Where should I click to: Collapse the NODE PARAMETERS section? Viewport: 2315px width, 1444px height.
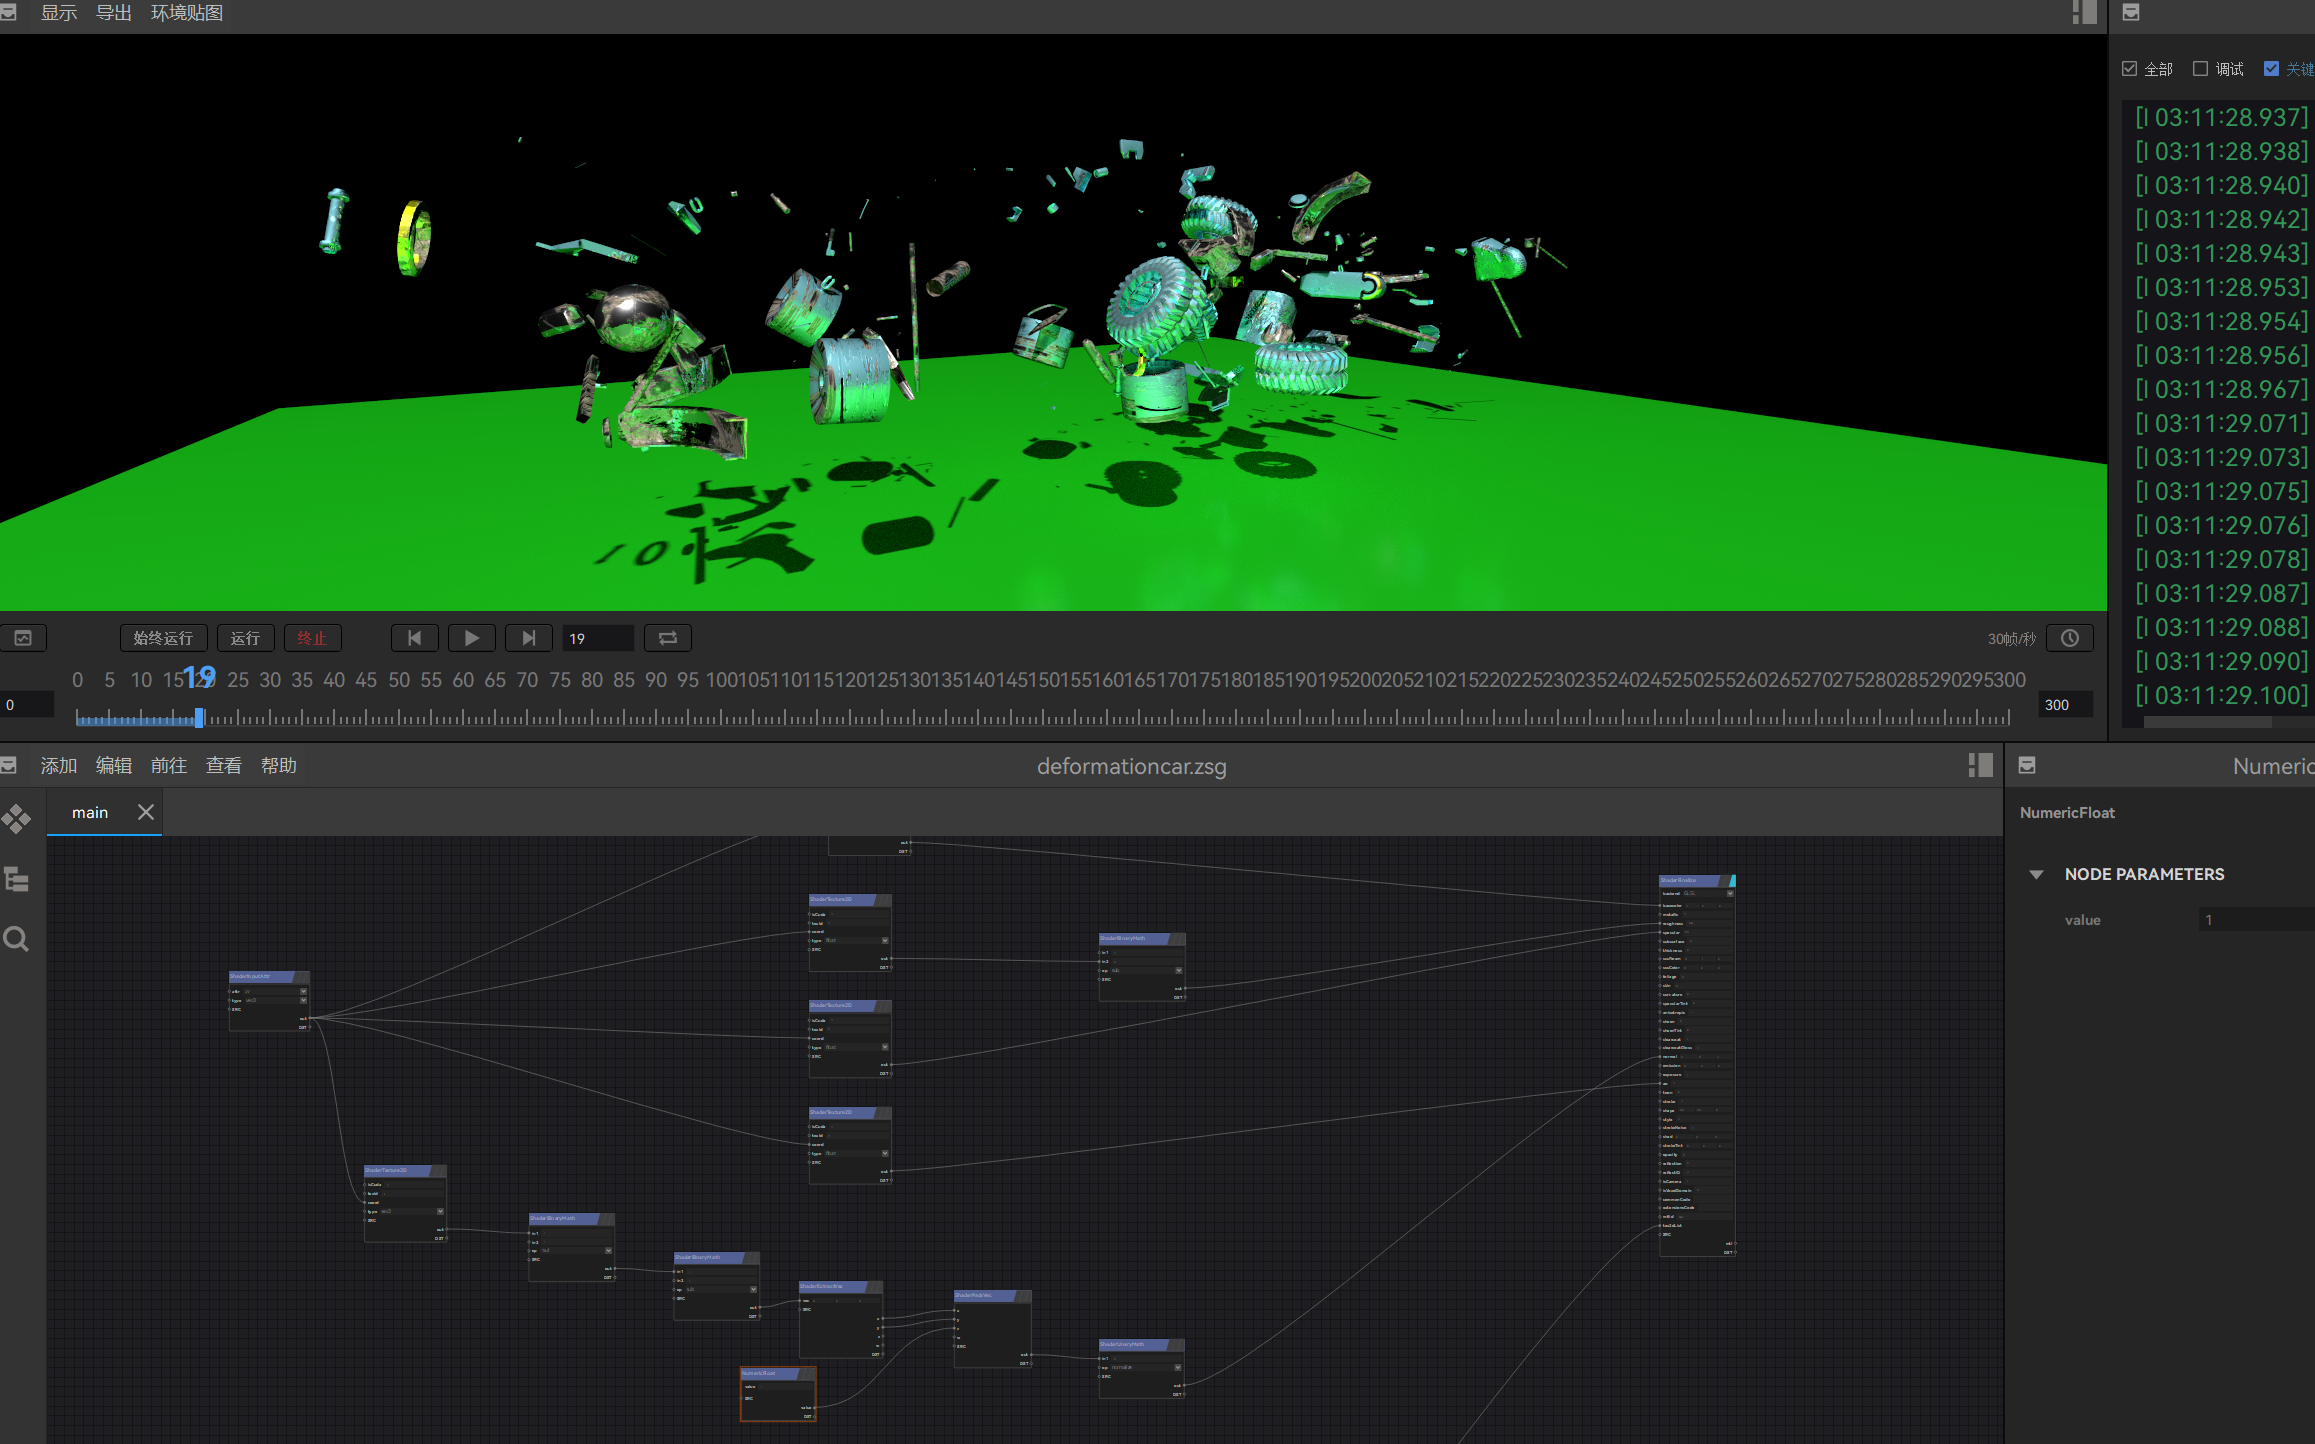click(x=2036, y=874)
